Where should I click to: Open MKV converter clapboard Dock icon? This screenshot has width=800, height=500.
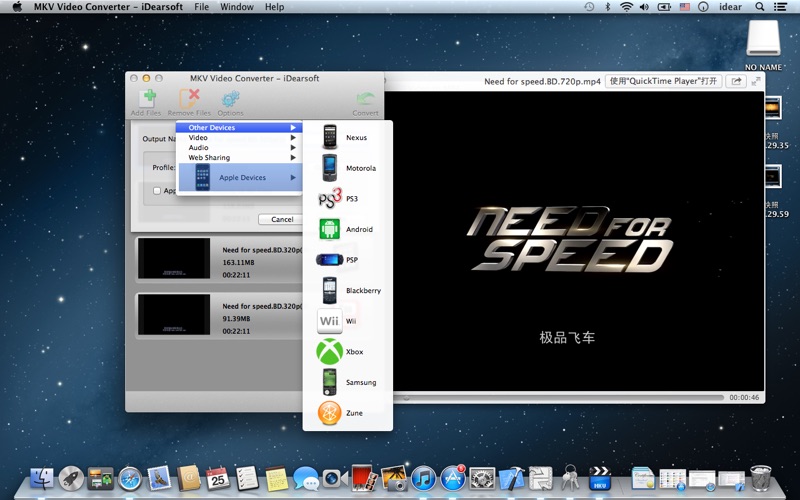pyautogui.click(x=600, y=479)
